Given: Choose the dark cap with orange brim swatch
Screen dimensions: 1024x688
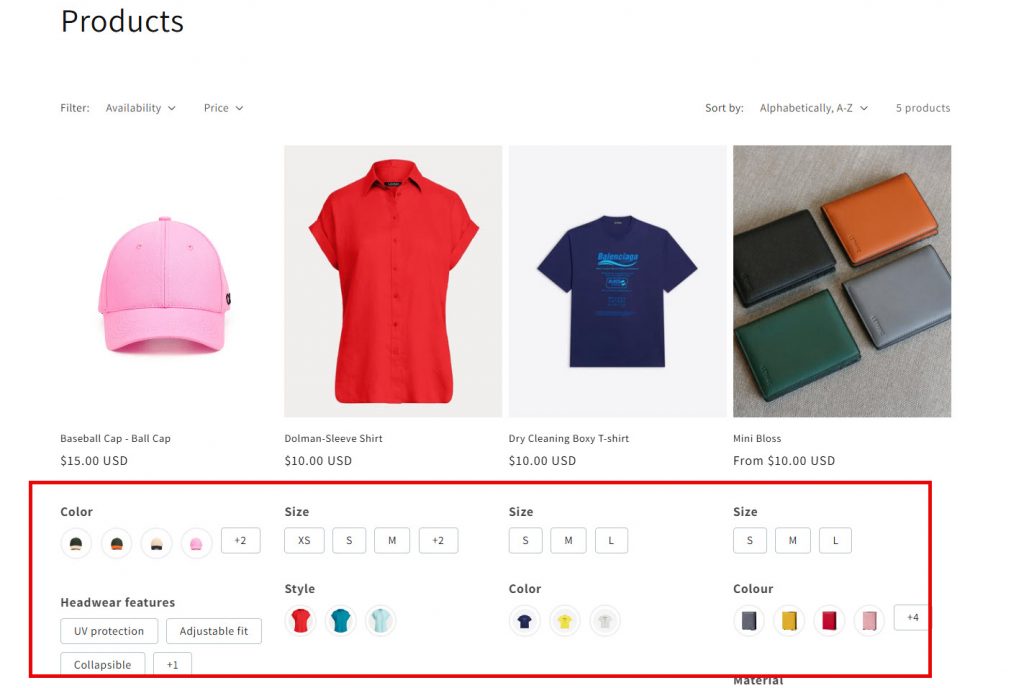Looking at the screenshot, I should pyautogui.click(x=116, y=543).
